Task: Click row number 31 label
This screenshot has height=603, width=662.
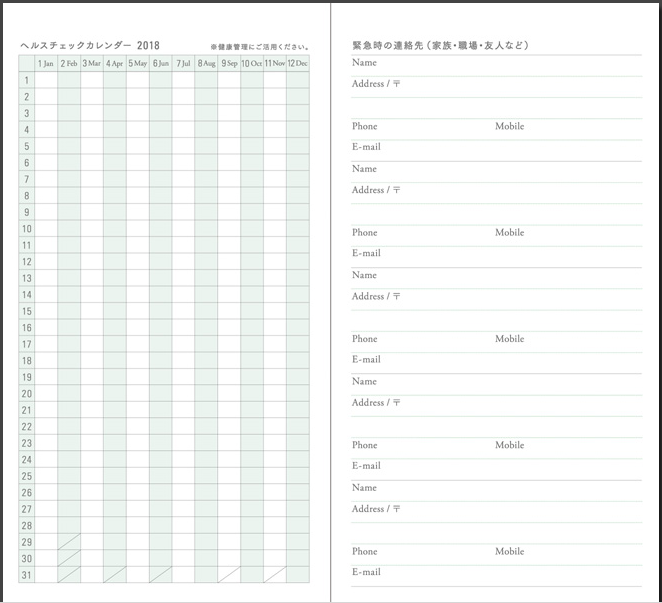Action: pyautogui.click(x=27, y=575)
